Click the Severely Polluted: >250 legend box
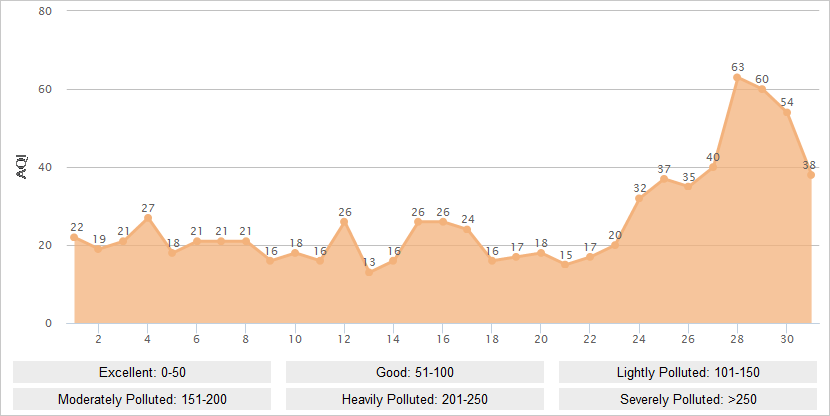The image size is (830, 416). [x=688, y=399]
